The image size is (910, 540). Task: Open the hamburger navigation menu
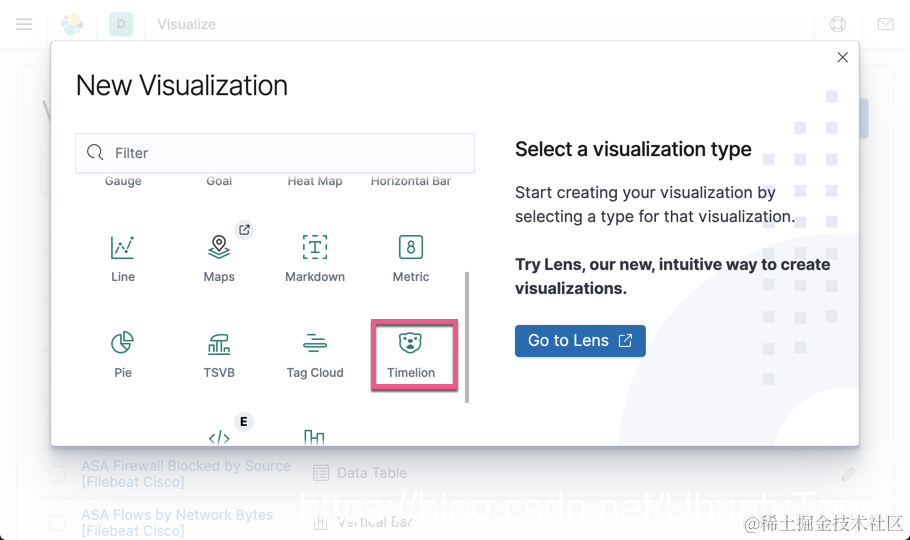pyautogui.click(x=24, y=24)
